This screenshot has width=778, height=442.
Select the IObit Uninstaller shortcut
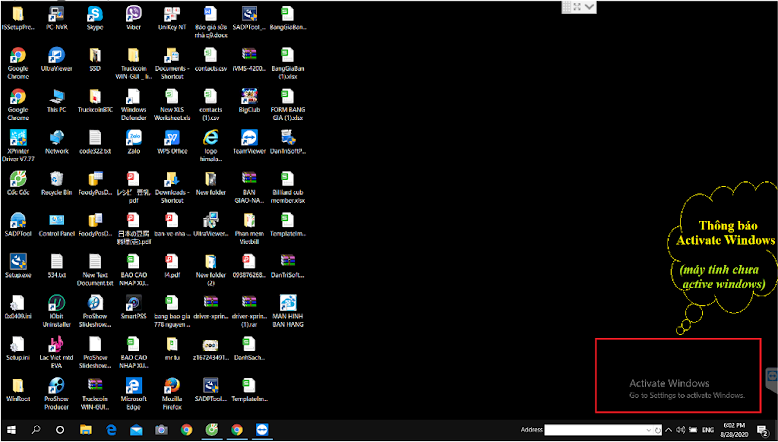pos(57,311)
